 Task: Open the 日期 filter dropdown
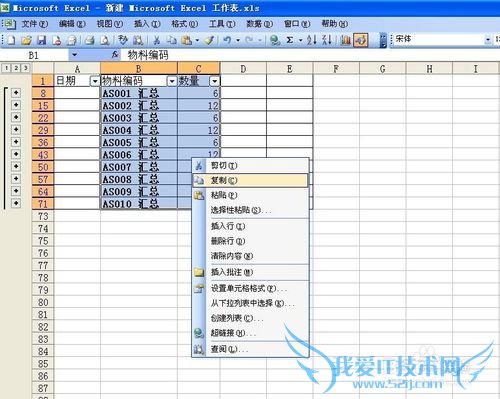(x=95, y=81)
